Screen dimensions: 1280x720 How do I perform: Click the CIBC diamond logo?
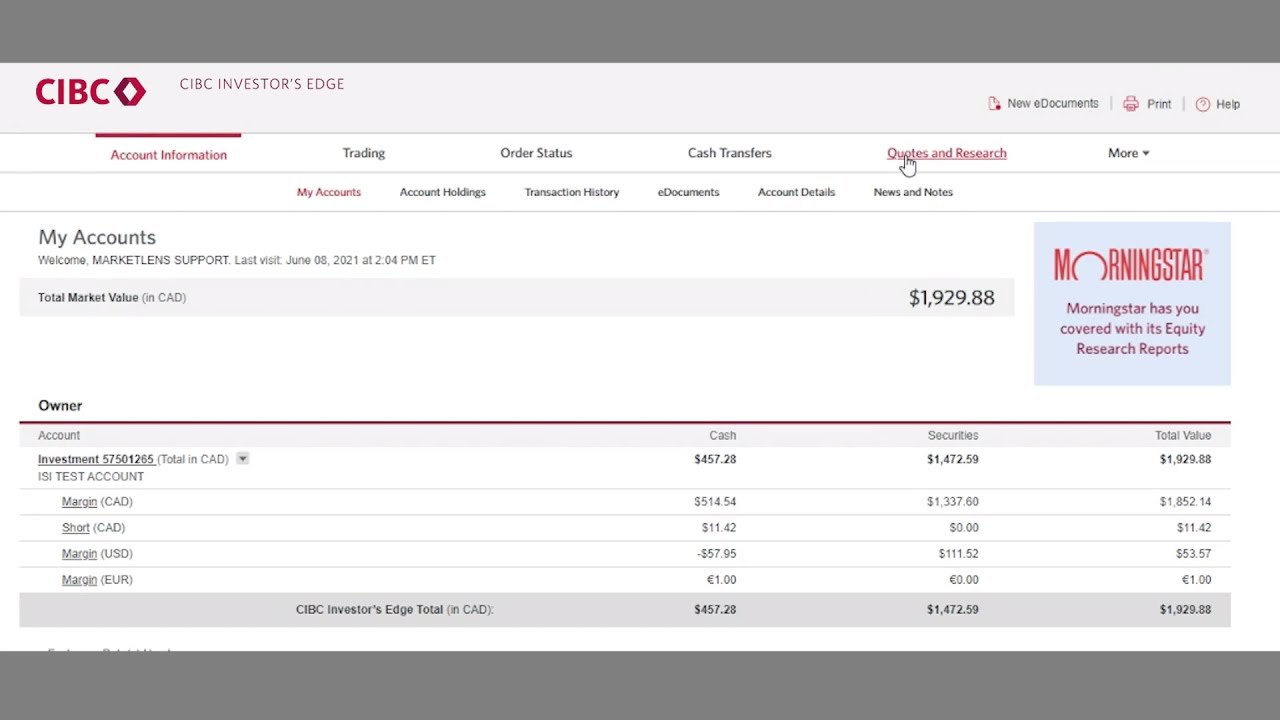tap(91, 92)
